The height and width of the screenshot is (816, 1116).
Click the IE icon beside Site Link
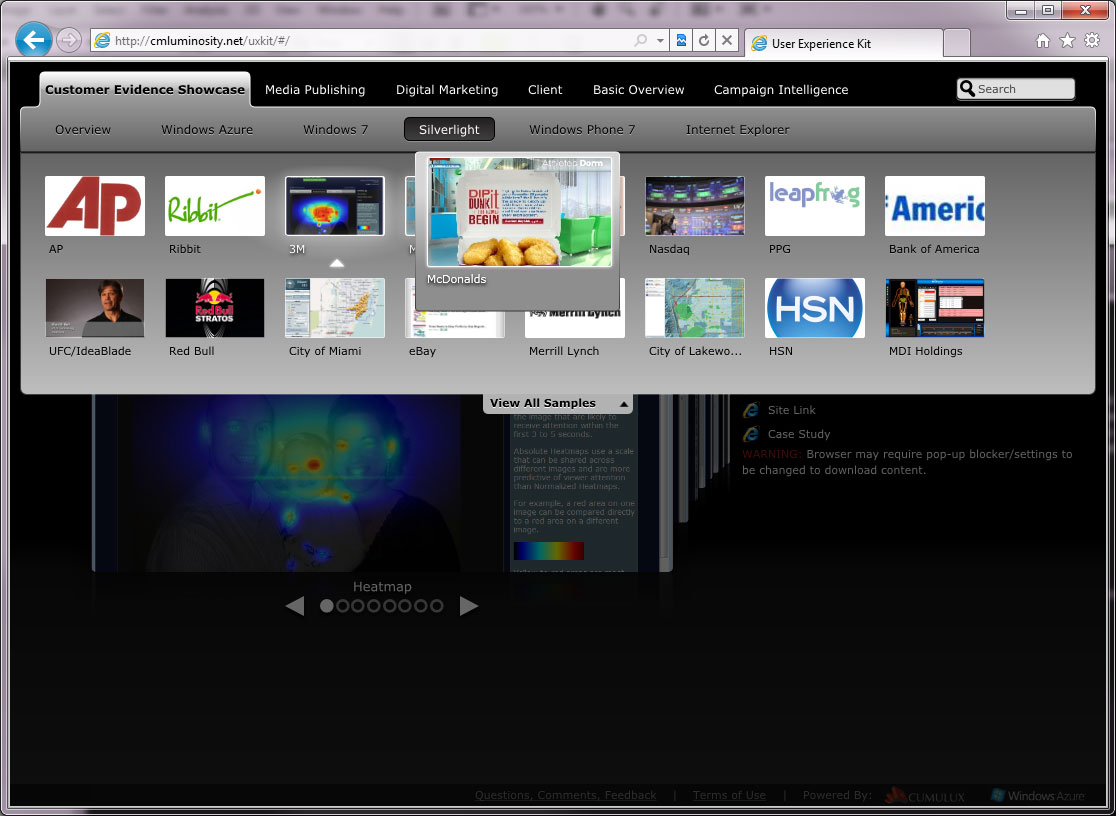click(751, 410)
